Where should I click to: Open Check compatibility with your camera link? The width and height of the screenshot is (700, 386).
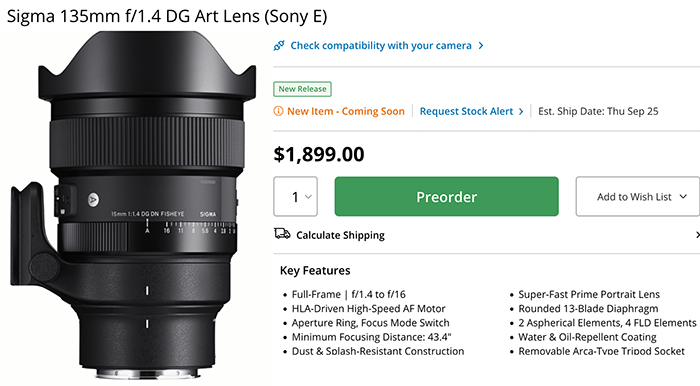pos(381,46)
